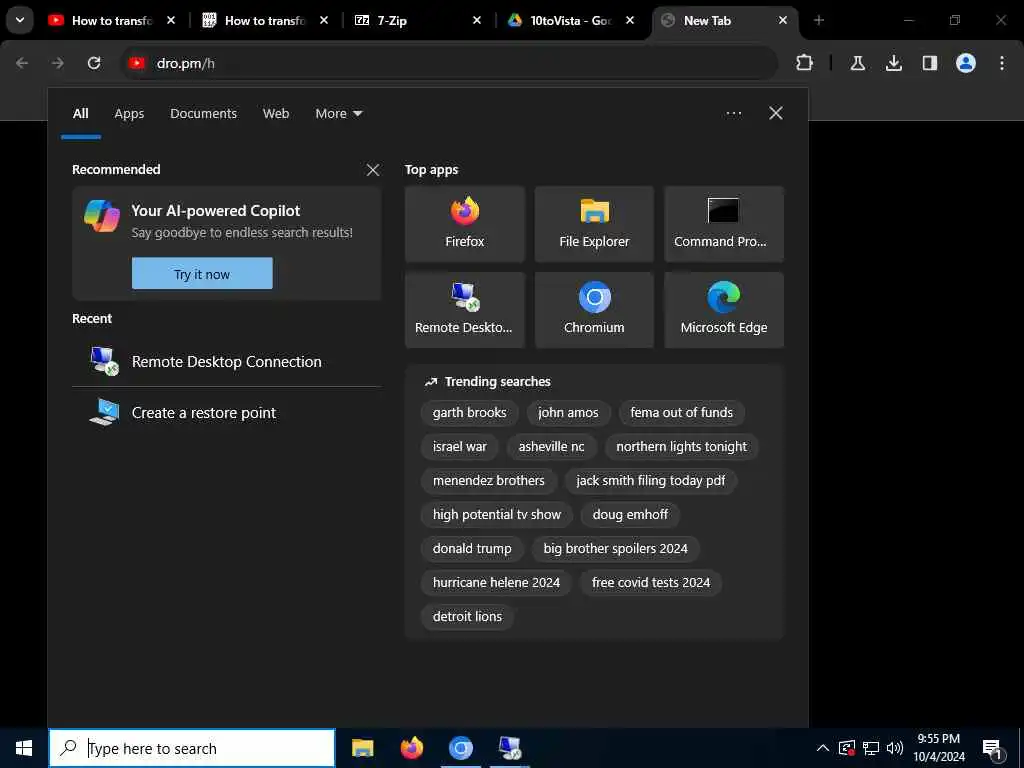1024x768 pixels.
Task: Open File Explorer in the taskbar
Action: coord(362,748)
